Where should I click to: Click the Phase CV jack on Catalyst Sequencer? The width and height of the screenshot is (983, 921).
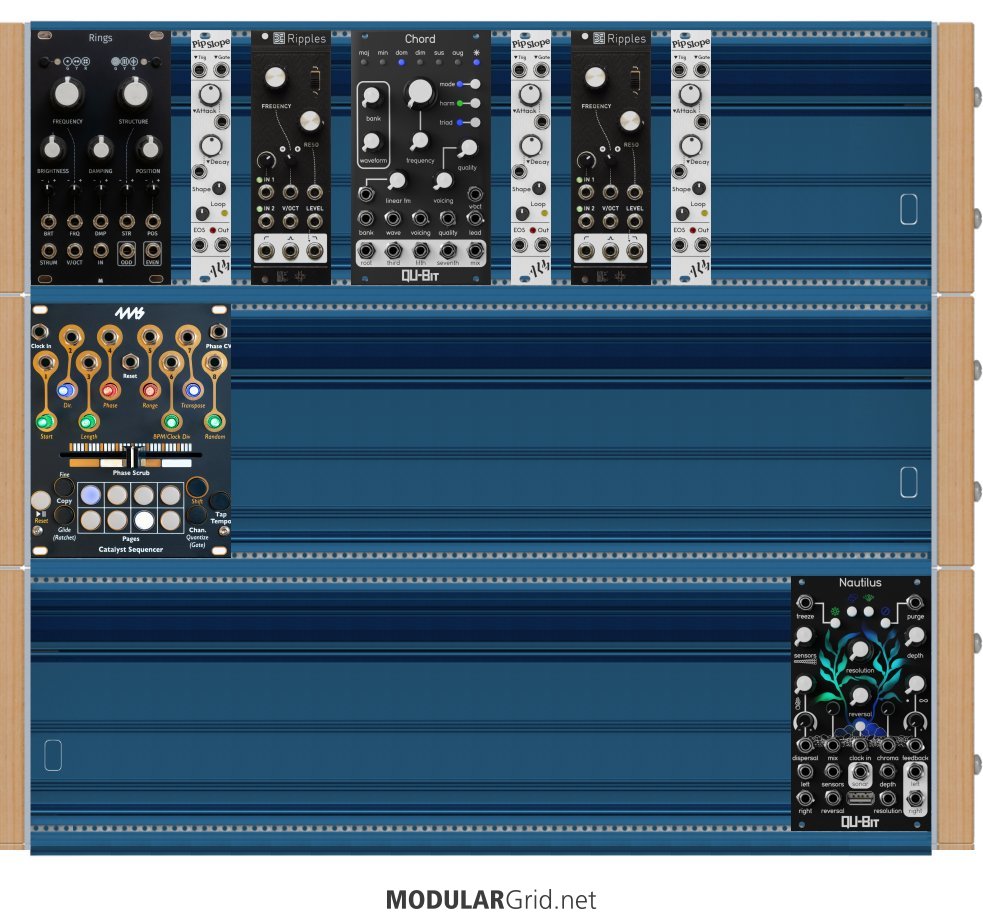tap(218, 331)
